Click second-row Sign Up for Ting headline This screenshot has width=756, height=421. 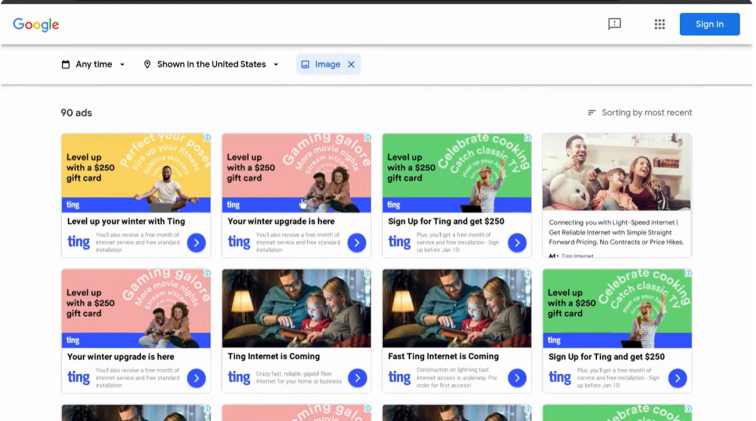(607, 357)
